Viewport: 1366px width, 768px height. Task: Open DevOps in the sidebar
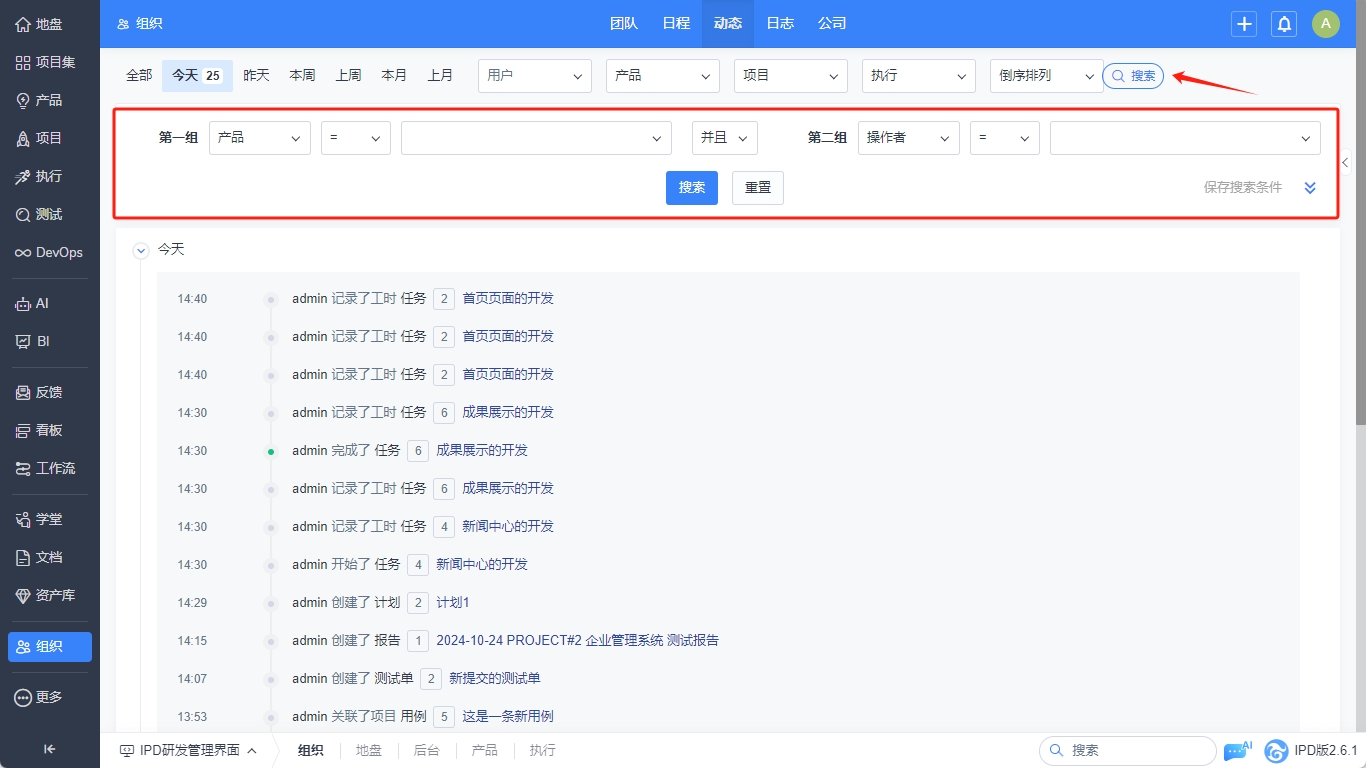(50, 253)
